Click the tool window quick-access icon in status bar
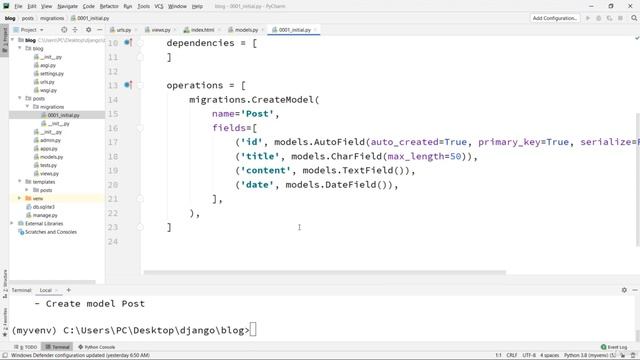Screen dimensions: 640x360 point(5,355)
